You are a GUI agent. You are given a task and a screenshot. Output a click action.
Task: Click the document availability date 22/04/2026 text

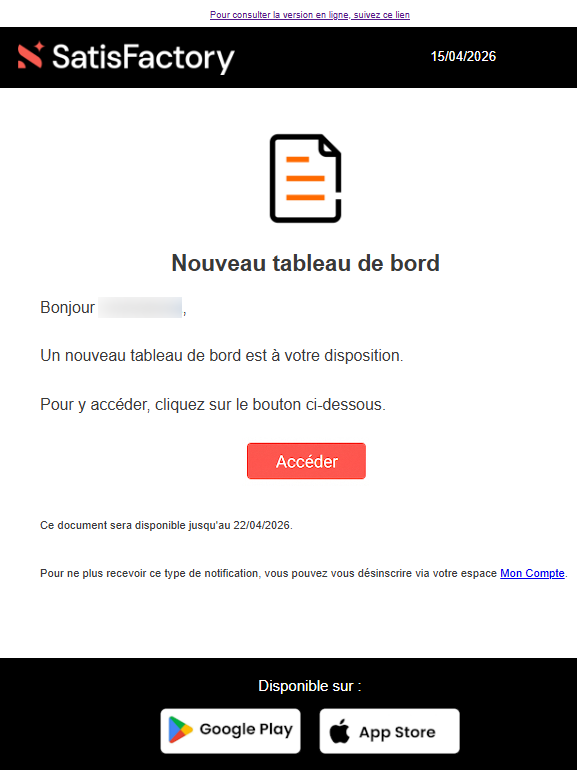coord(262,525)
